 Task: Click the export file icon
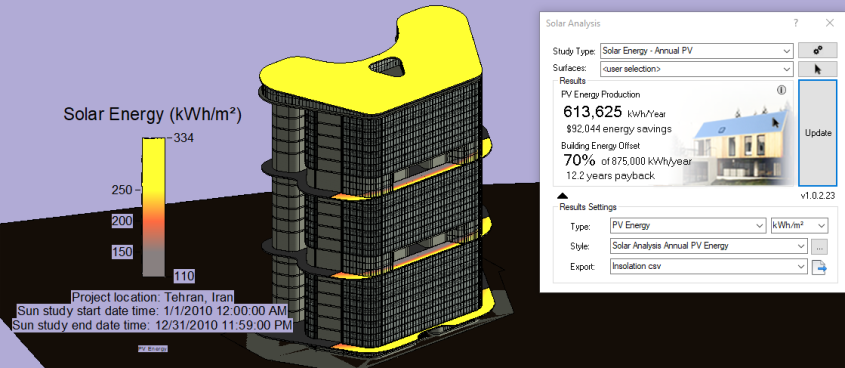click(x=819, y=267)
